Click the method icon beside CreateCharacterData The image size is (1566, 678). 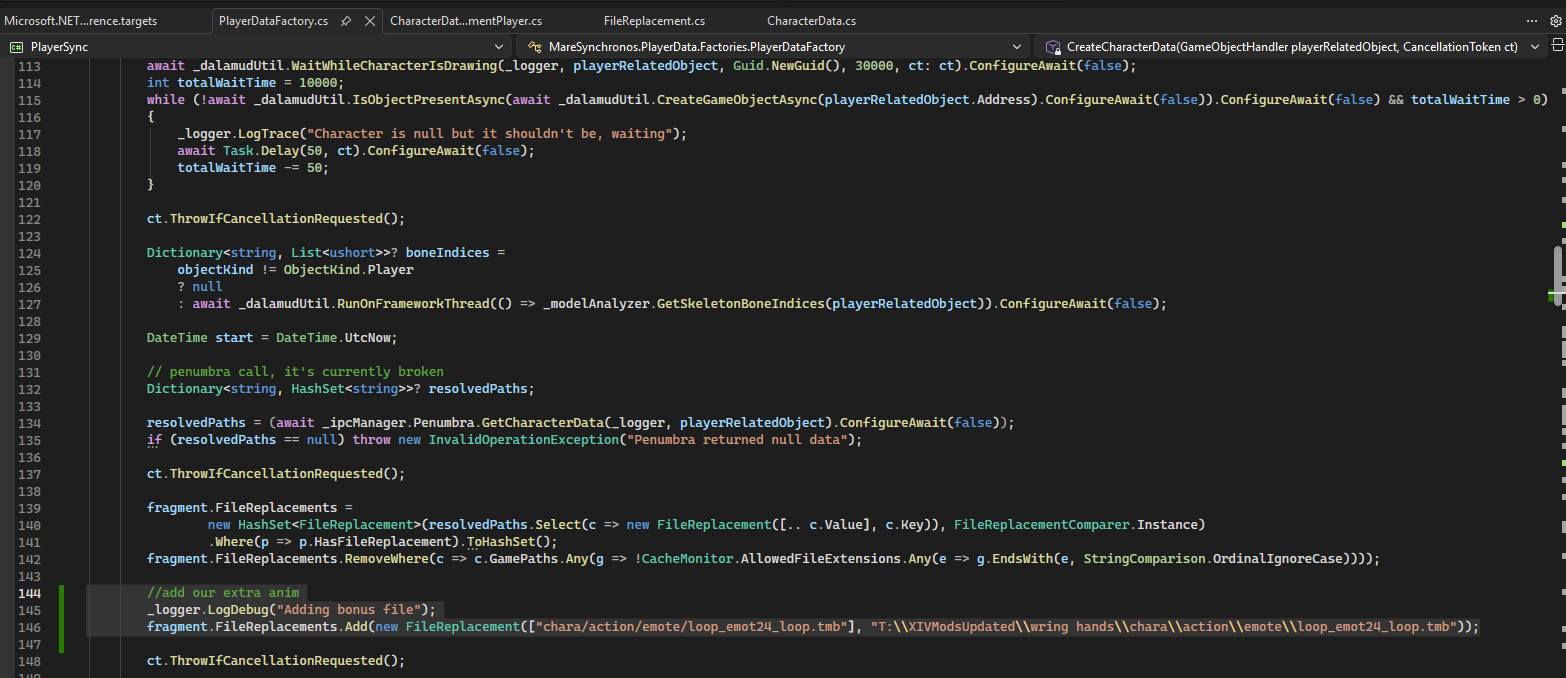tap(1053, 46)
